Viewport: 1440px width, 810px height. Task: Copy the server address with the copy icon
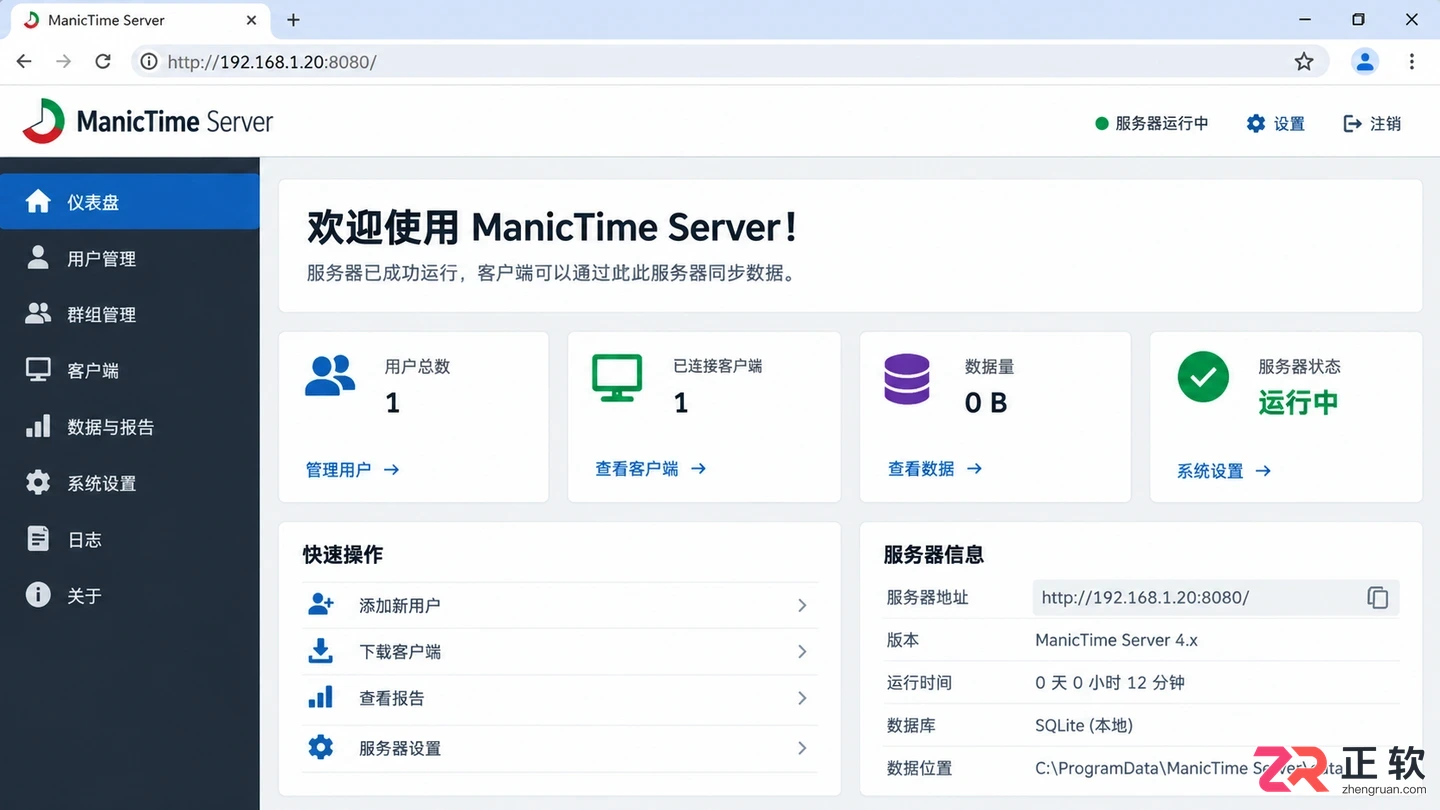1377,597
